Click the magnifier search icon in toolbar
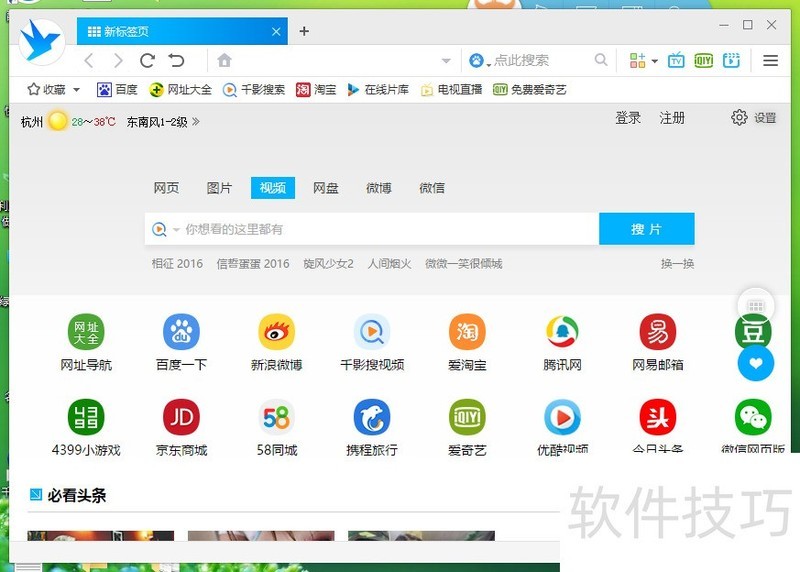Screen dimensions: 800x572 click(x=601, y=60)
